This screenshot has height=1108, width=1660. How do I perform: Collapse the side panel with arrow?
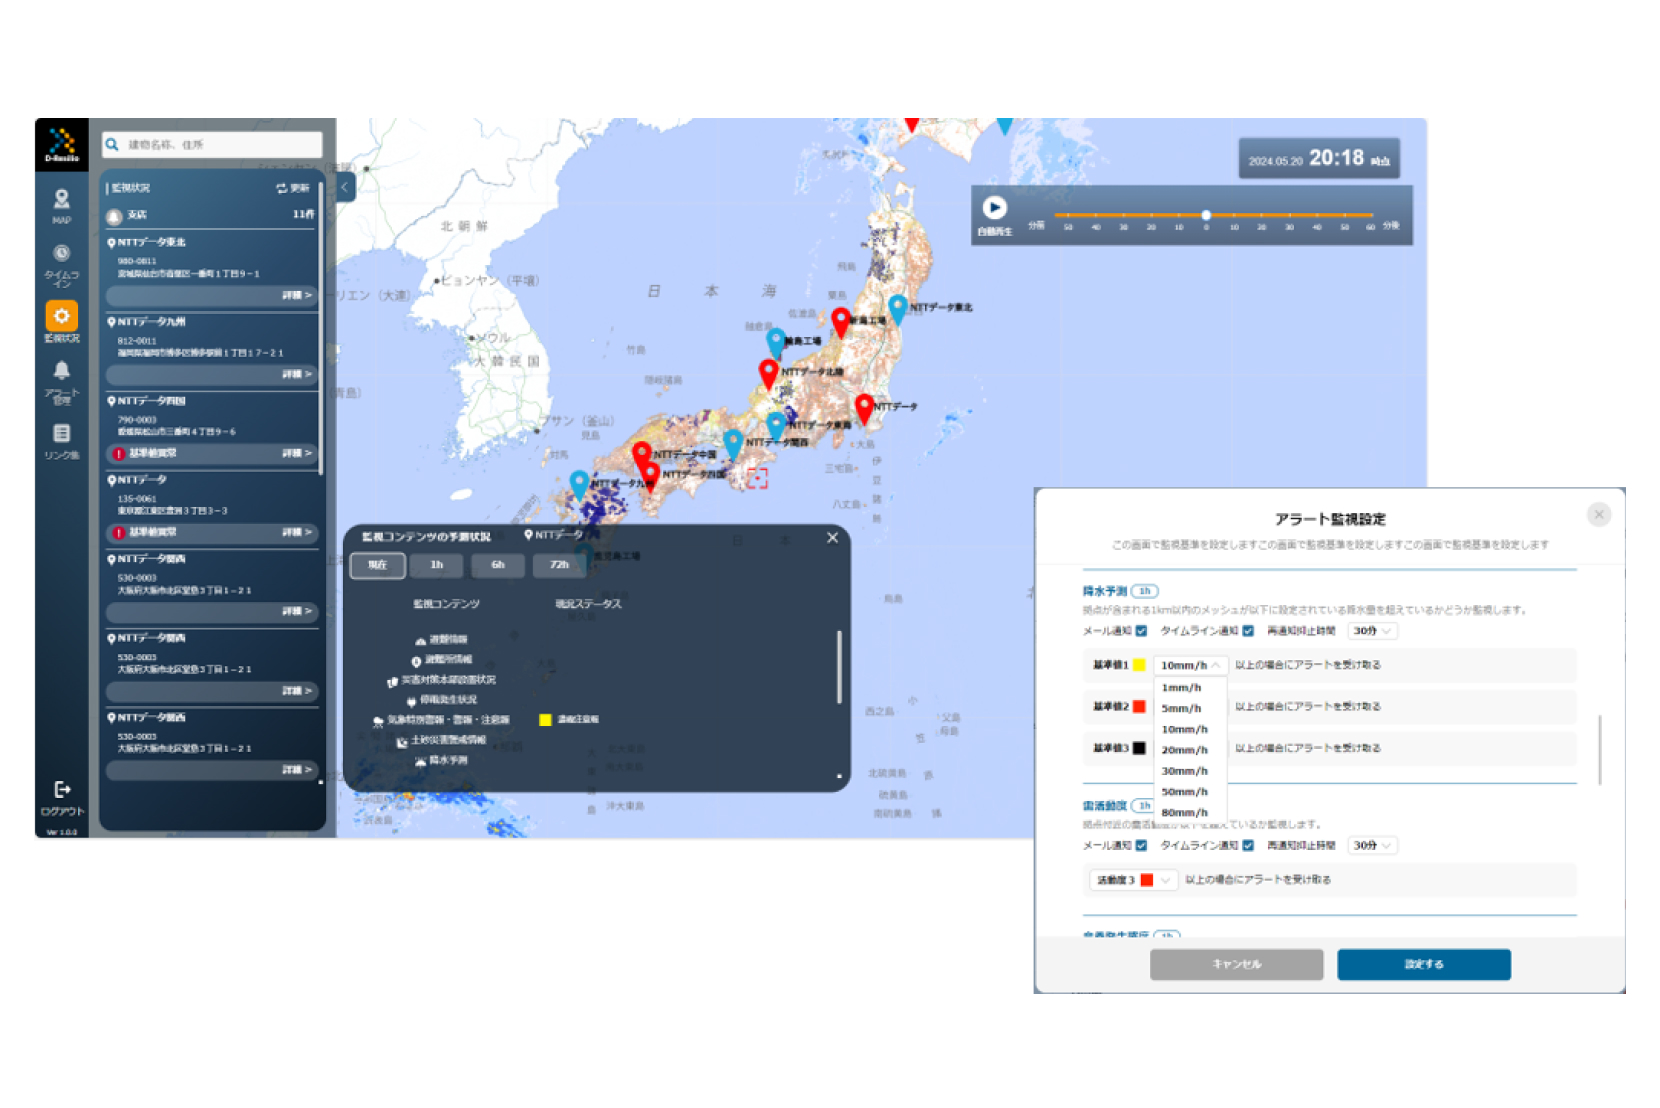tap(345, 187)
